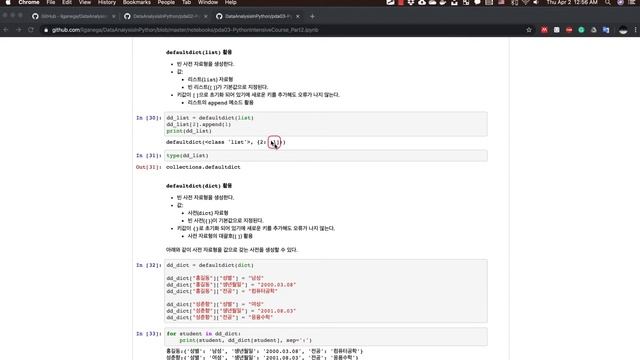Screen dimensions: 640x360
Task: Click the In [30] cell prompt
Action: 149,118
